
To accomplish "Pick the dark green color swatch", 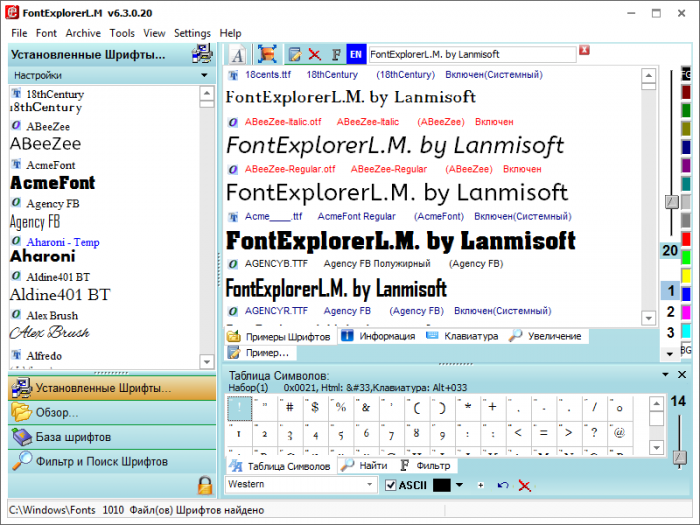I will point(686,110).
